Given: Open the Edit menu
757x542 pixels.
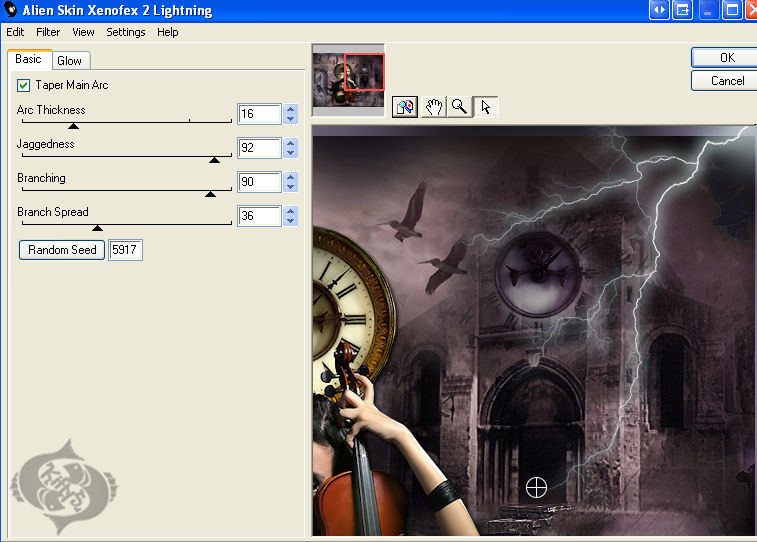Looking at the screenshot, I should [15, 32].
